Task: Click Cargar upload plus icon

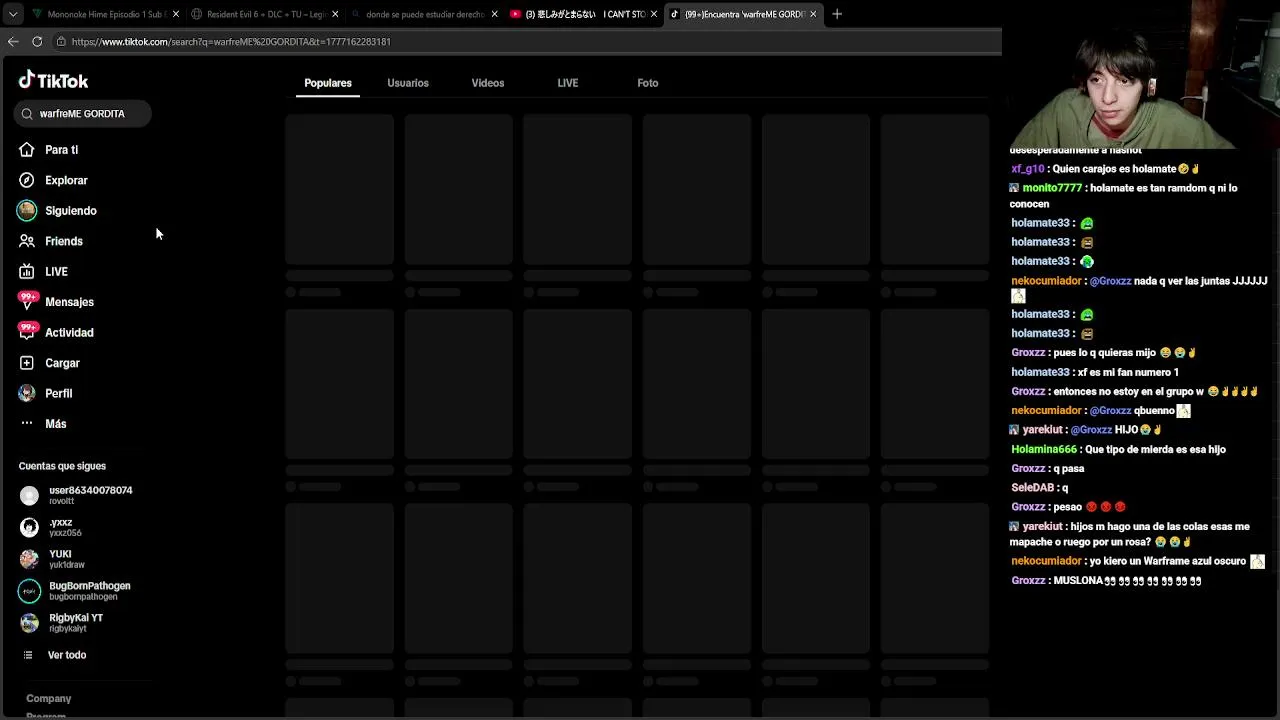Action: coord(27,363)
